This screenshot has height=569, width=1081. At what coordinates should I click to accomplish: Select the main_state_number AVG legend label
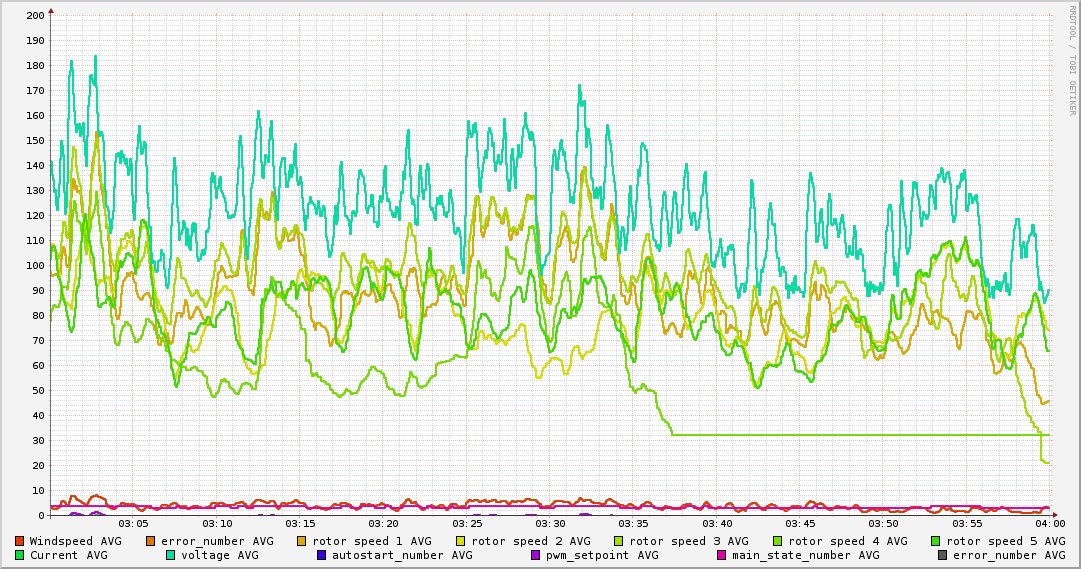(x=806, y=556)
